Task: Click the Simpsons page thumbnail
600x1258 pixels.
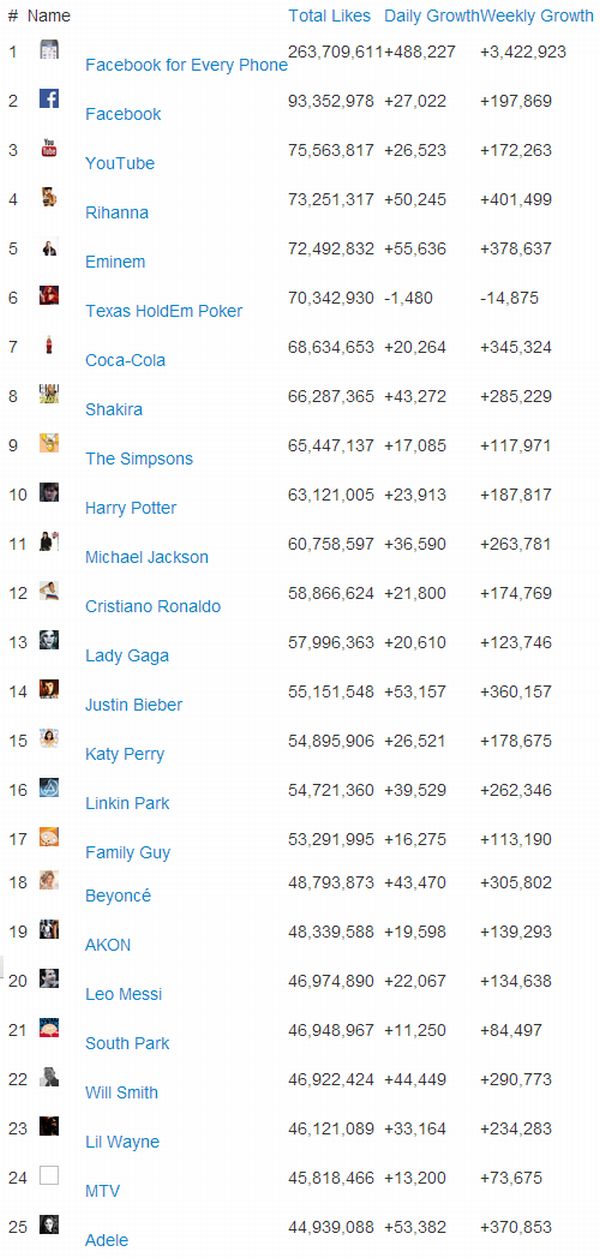Action: point(49,443)
